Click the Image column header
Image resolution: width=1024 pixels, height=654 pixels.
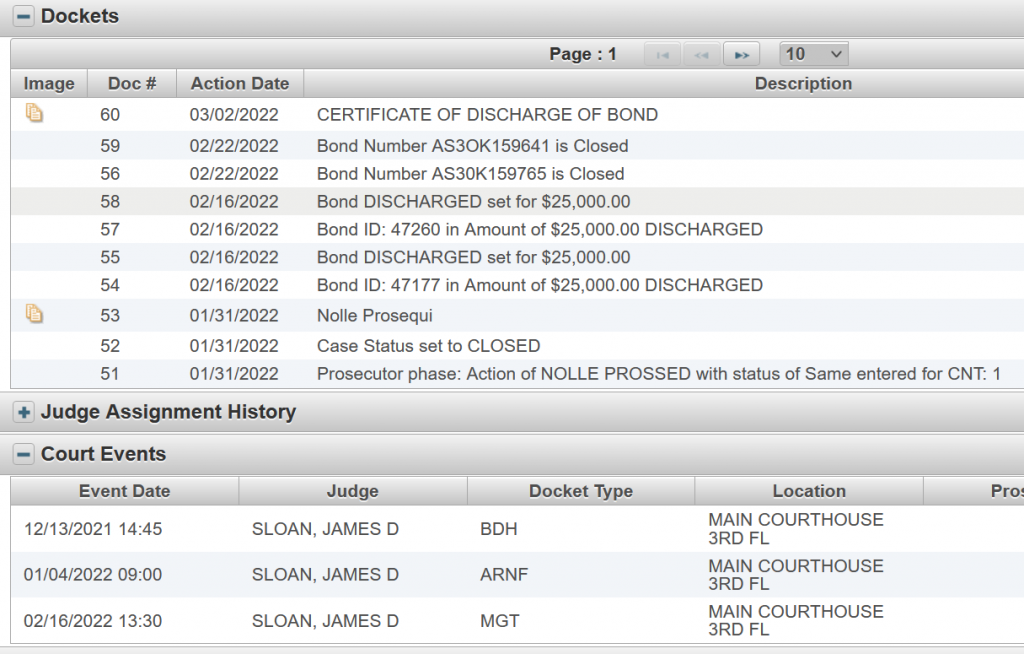[49, 84]
